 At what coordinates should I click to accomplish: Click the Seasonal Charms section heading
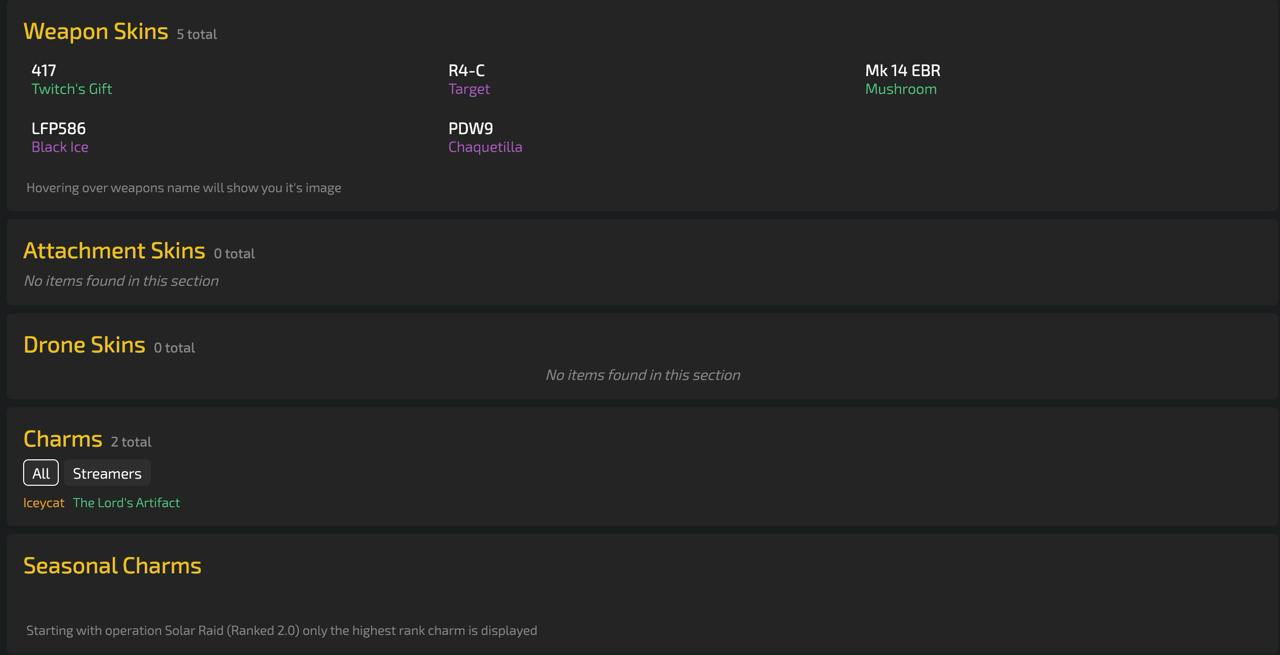point(112,565)
